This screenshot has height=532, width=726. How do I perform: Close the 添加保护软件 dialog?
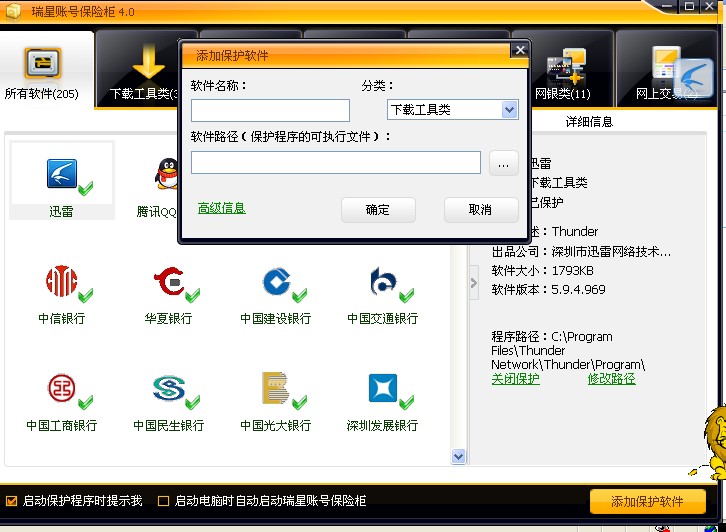[x=520, y=50]
